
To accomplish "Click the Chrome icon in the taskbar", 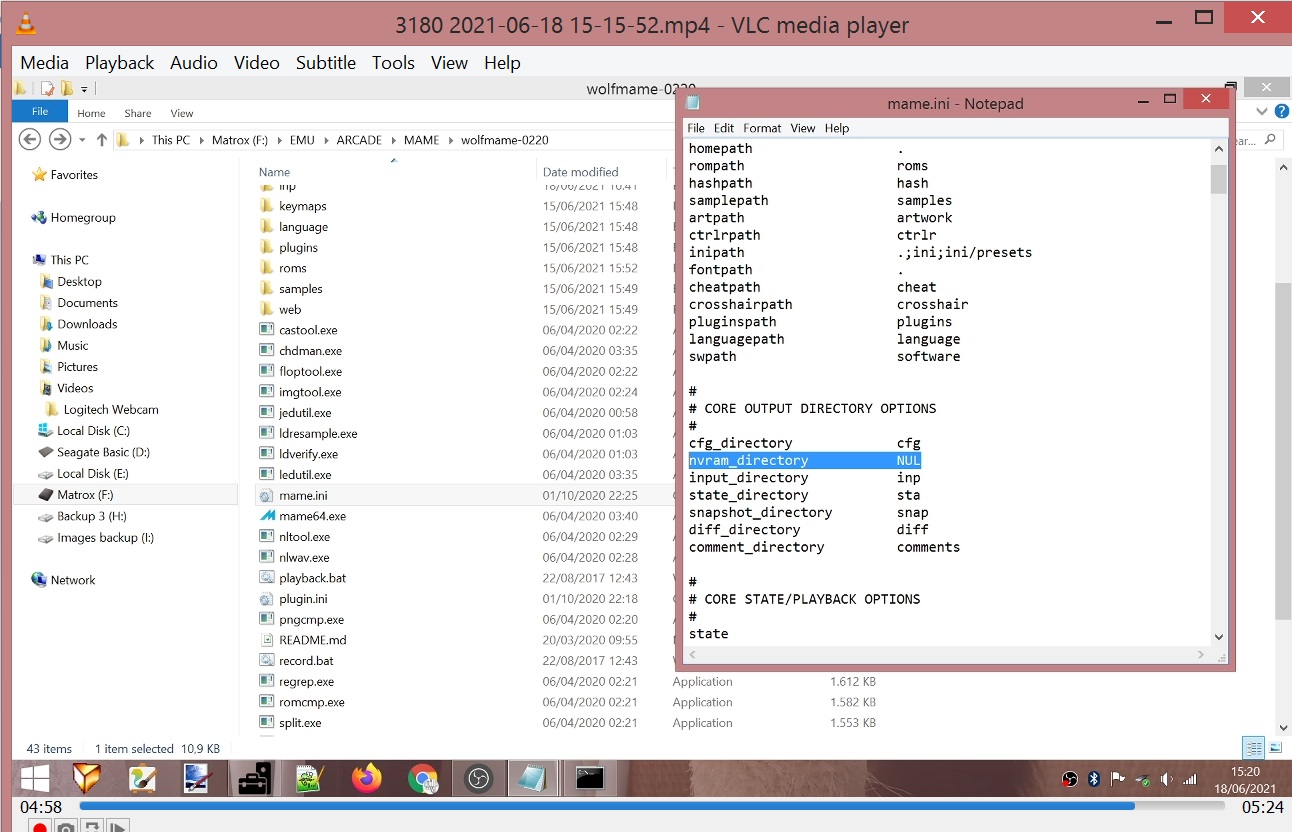I will (423, 778).
